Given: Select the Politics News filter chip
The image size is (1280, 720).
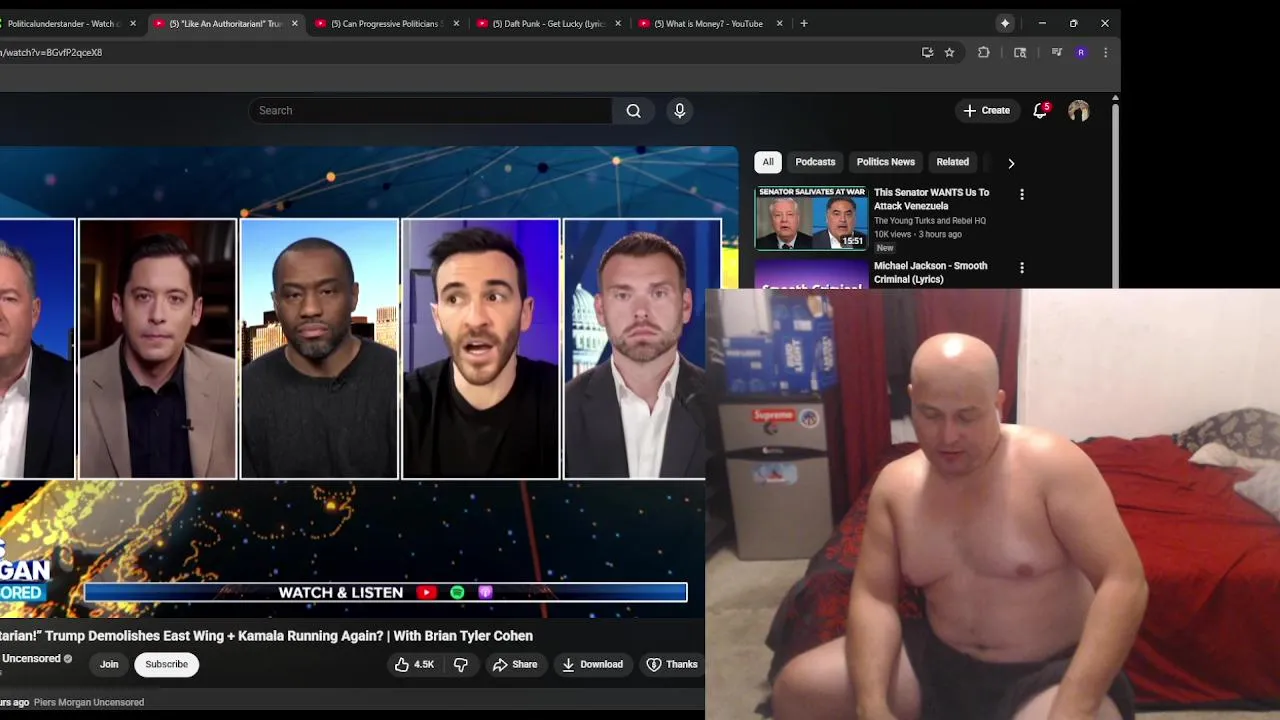Looking at the screenshot, I should coord(886,162).
